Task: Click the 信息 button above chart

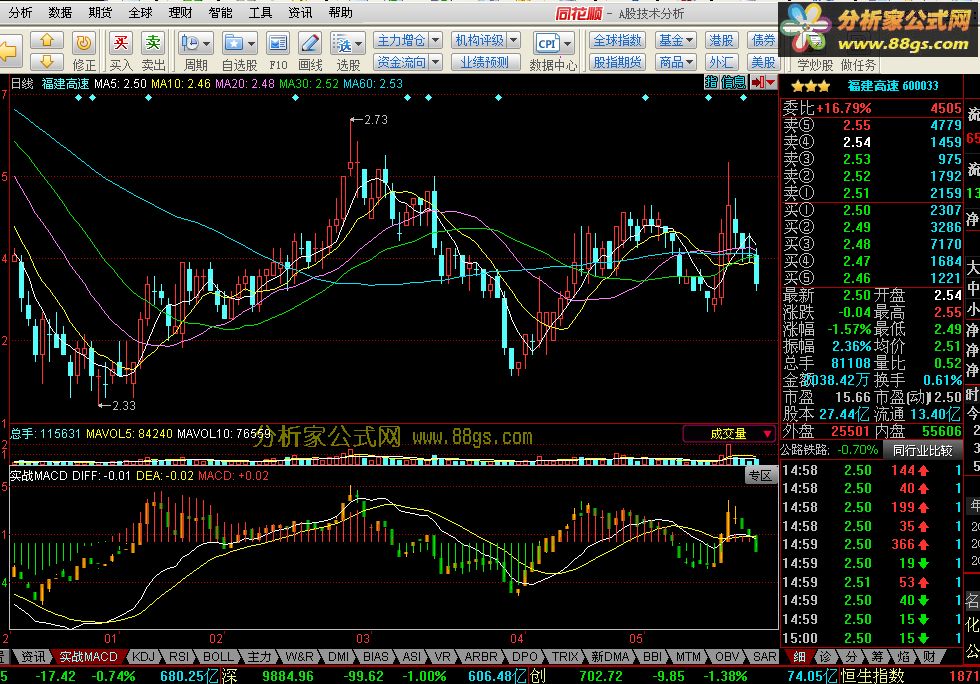Action: coord(734,83)
